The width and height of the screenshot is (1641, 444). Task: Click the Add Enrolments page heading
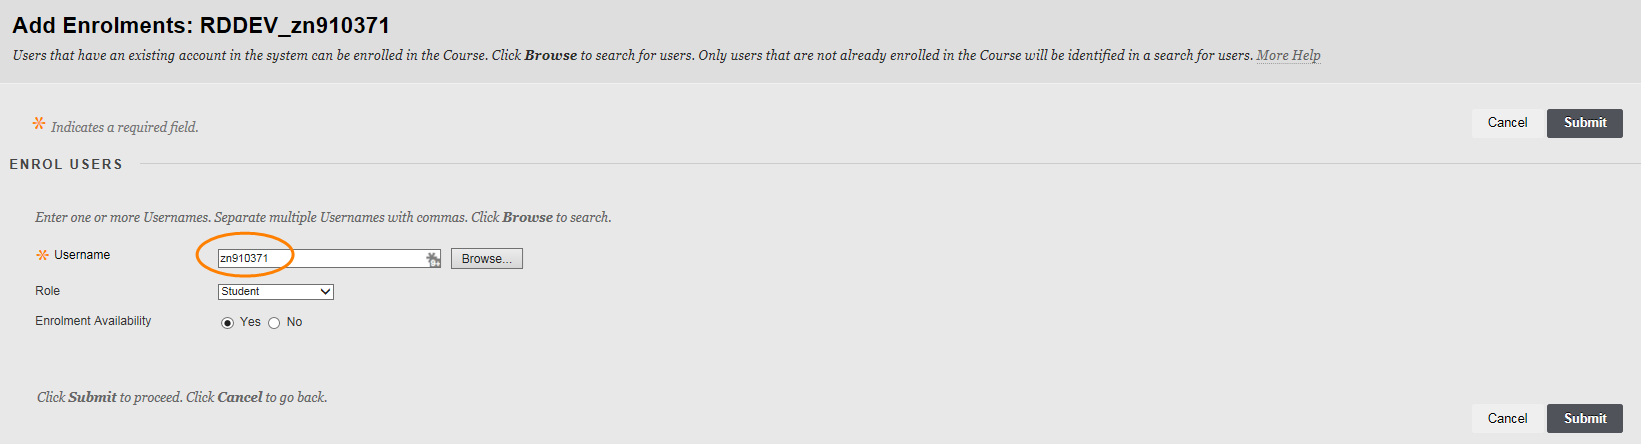201,25
